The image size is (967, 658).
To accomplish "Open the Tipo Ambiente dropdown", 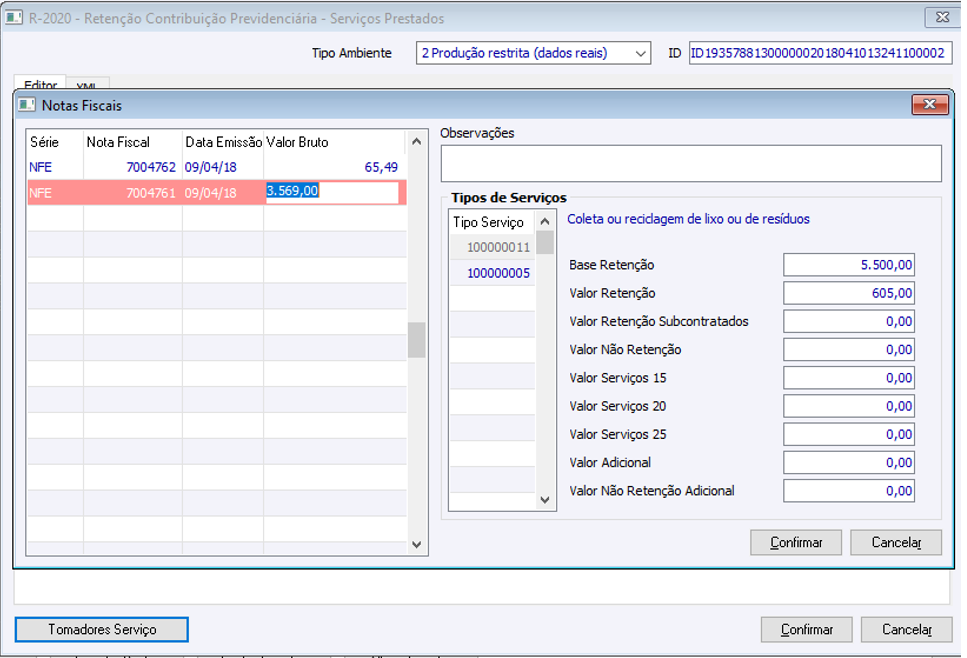I will click(x=641, y=53).
